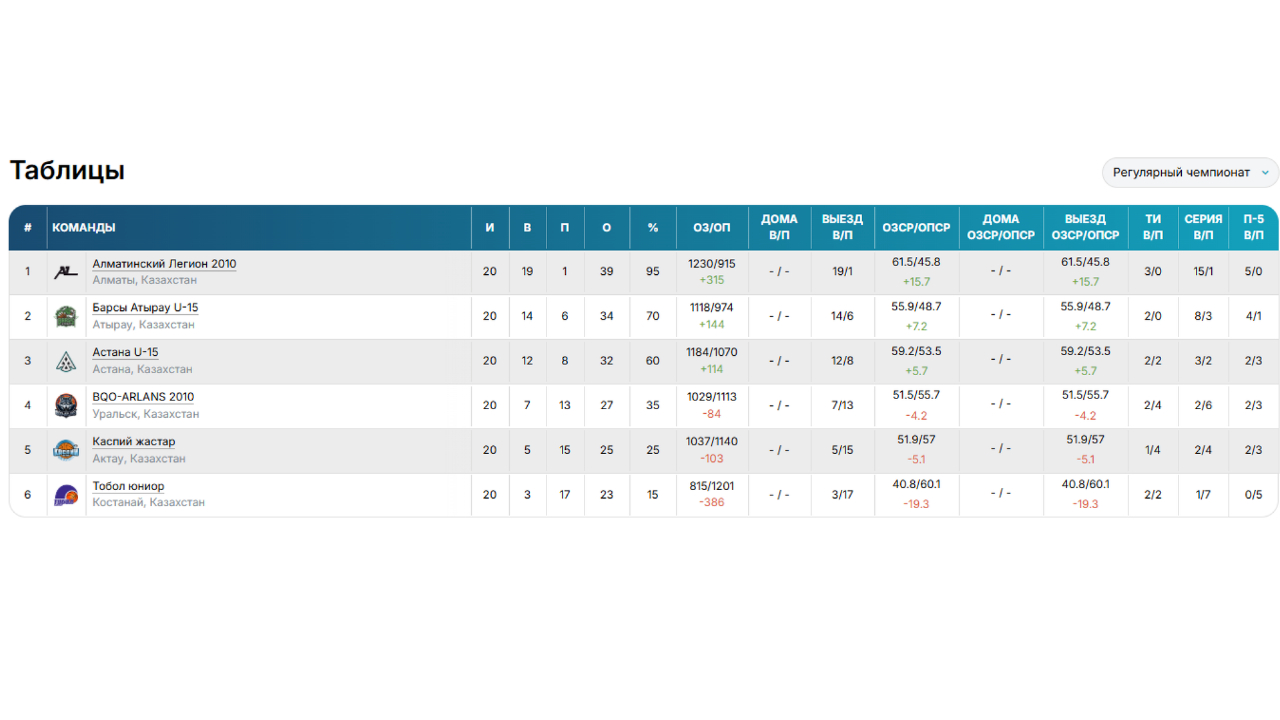Open the Тобол юниор team link
Image resolution: width=1280 pixels, height=720 pixels.
pos(128,487)
